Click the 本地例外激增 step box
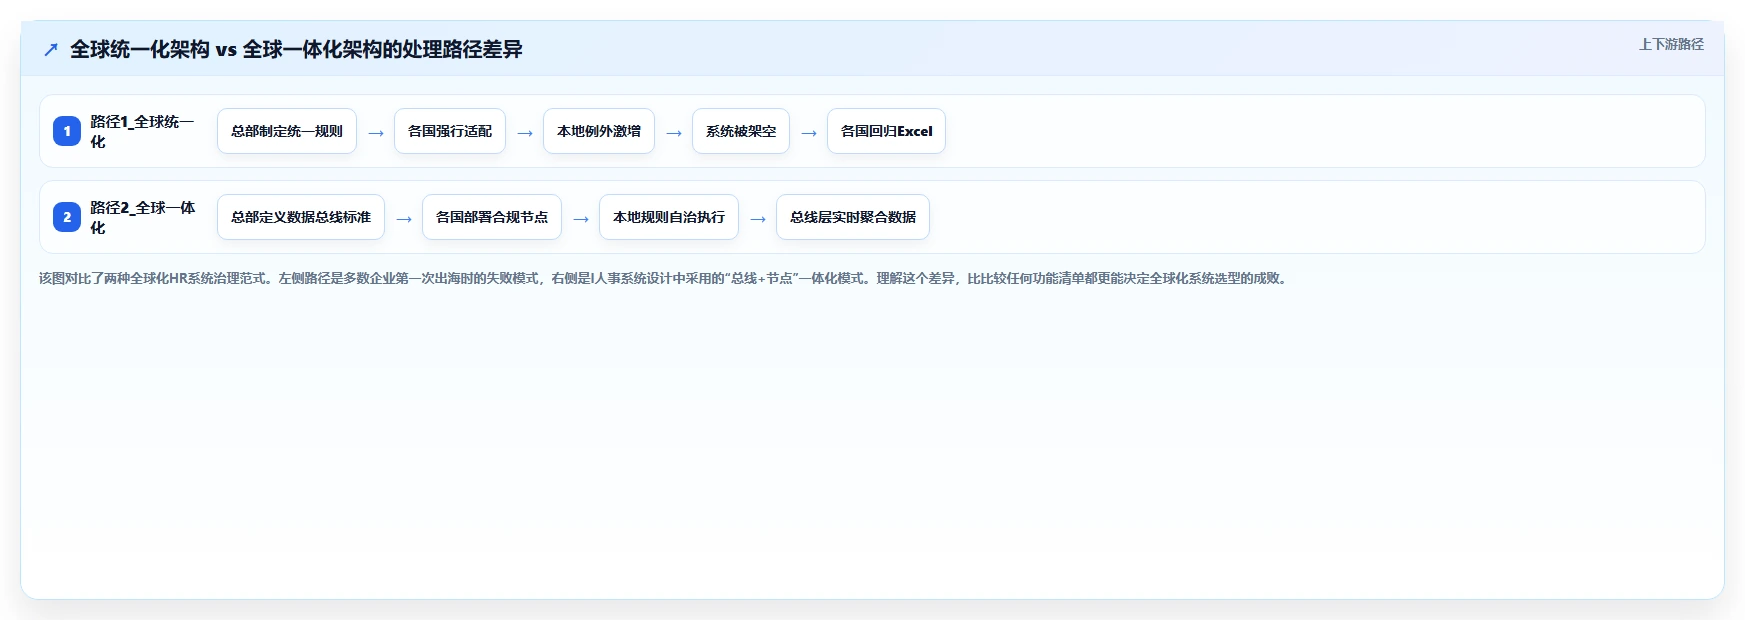The height and width of the screenshot is (620, 1745). click(x=599, y=131)
